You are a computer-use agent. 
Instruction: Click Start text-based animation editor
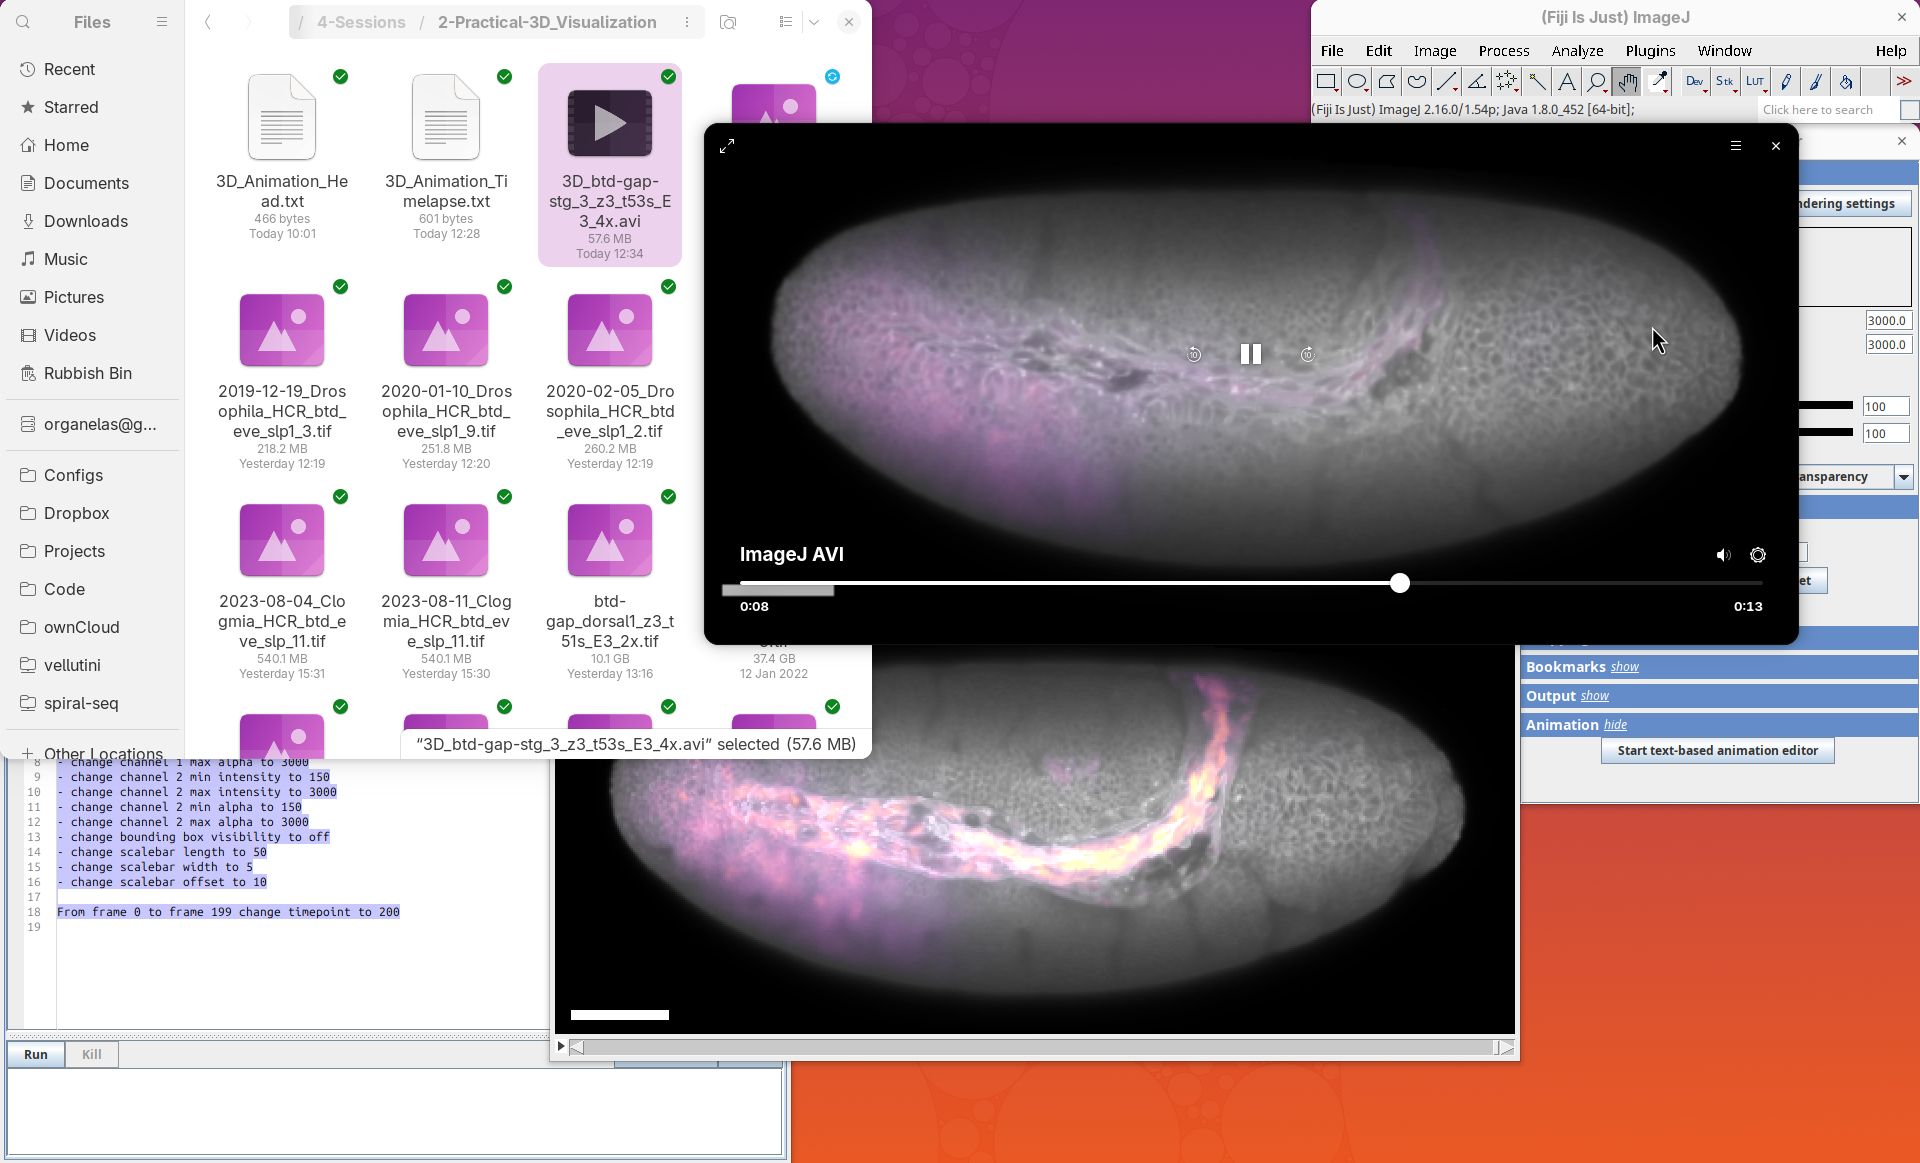click(1717, 751)
